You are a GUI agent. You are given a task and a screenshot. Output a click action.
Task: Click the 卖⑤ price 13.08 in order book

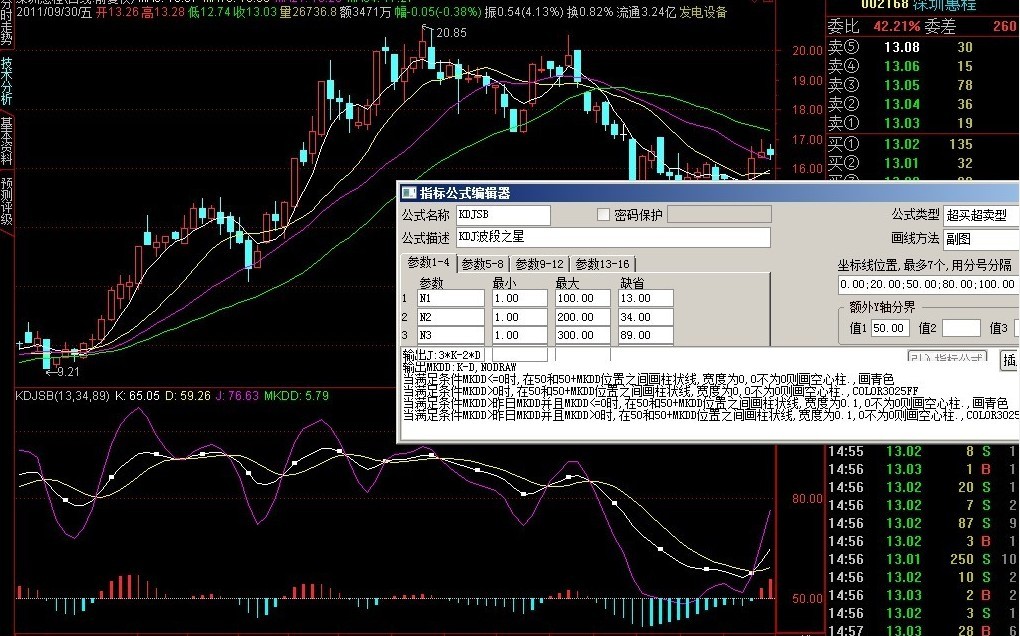(902, 47)
